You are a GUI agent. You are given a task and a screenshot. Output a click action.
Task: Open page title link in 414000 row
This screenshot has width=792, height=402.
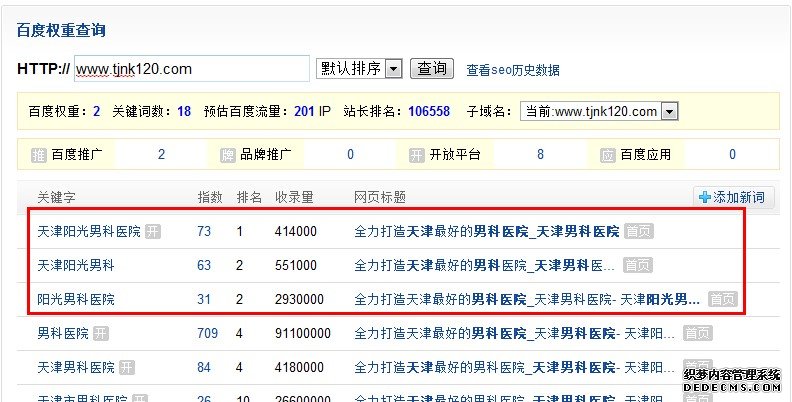(486, 232)
